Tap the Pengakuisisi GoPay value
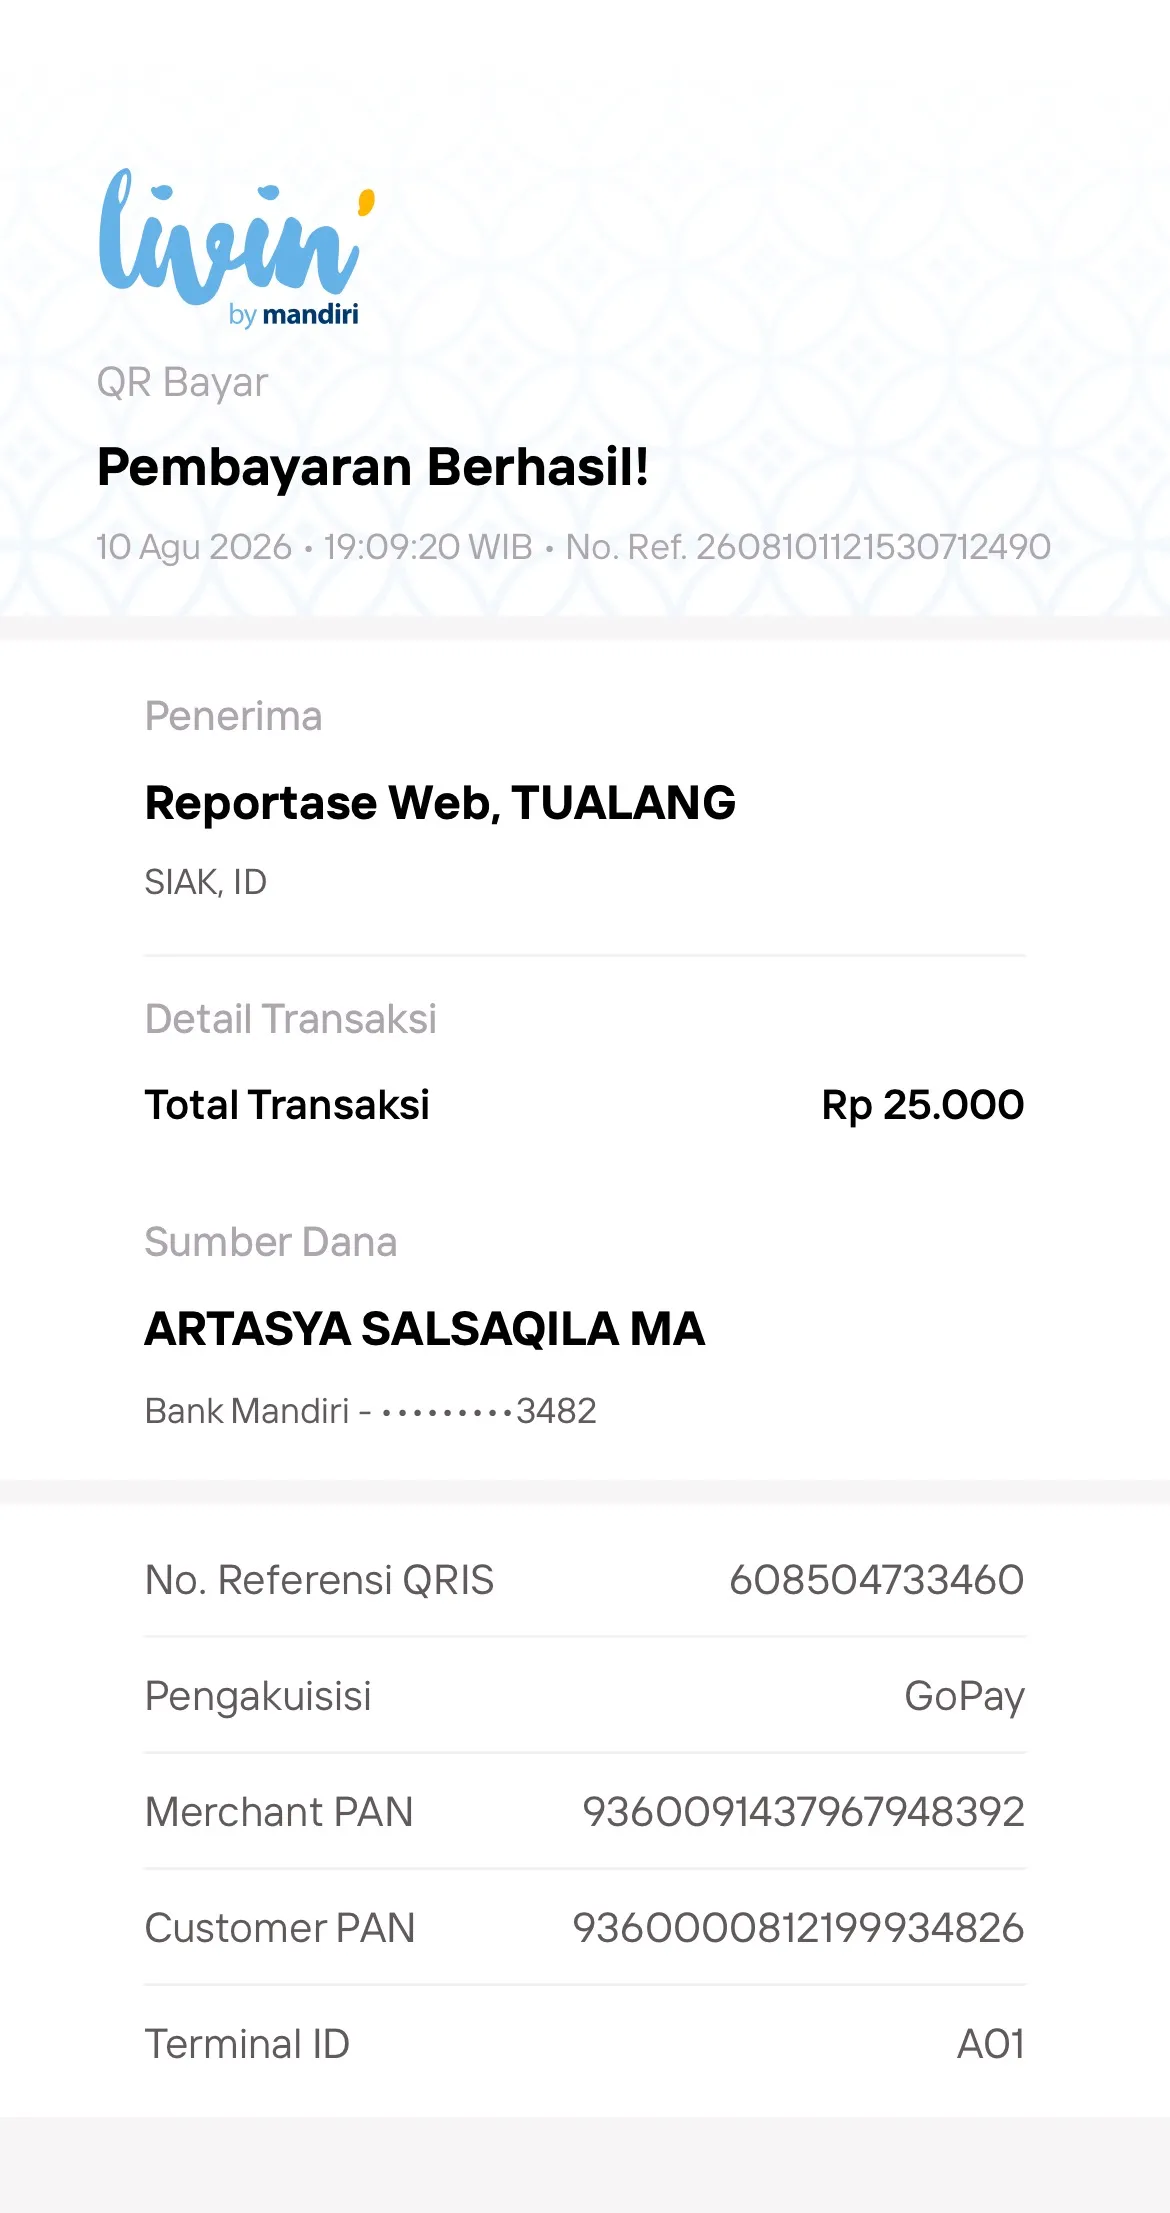The width and height of the screenshot is (1170, 2213). (x=965, y=1697)
